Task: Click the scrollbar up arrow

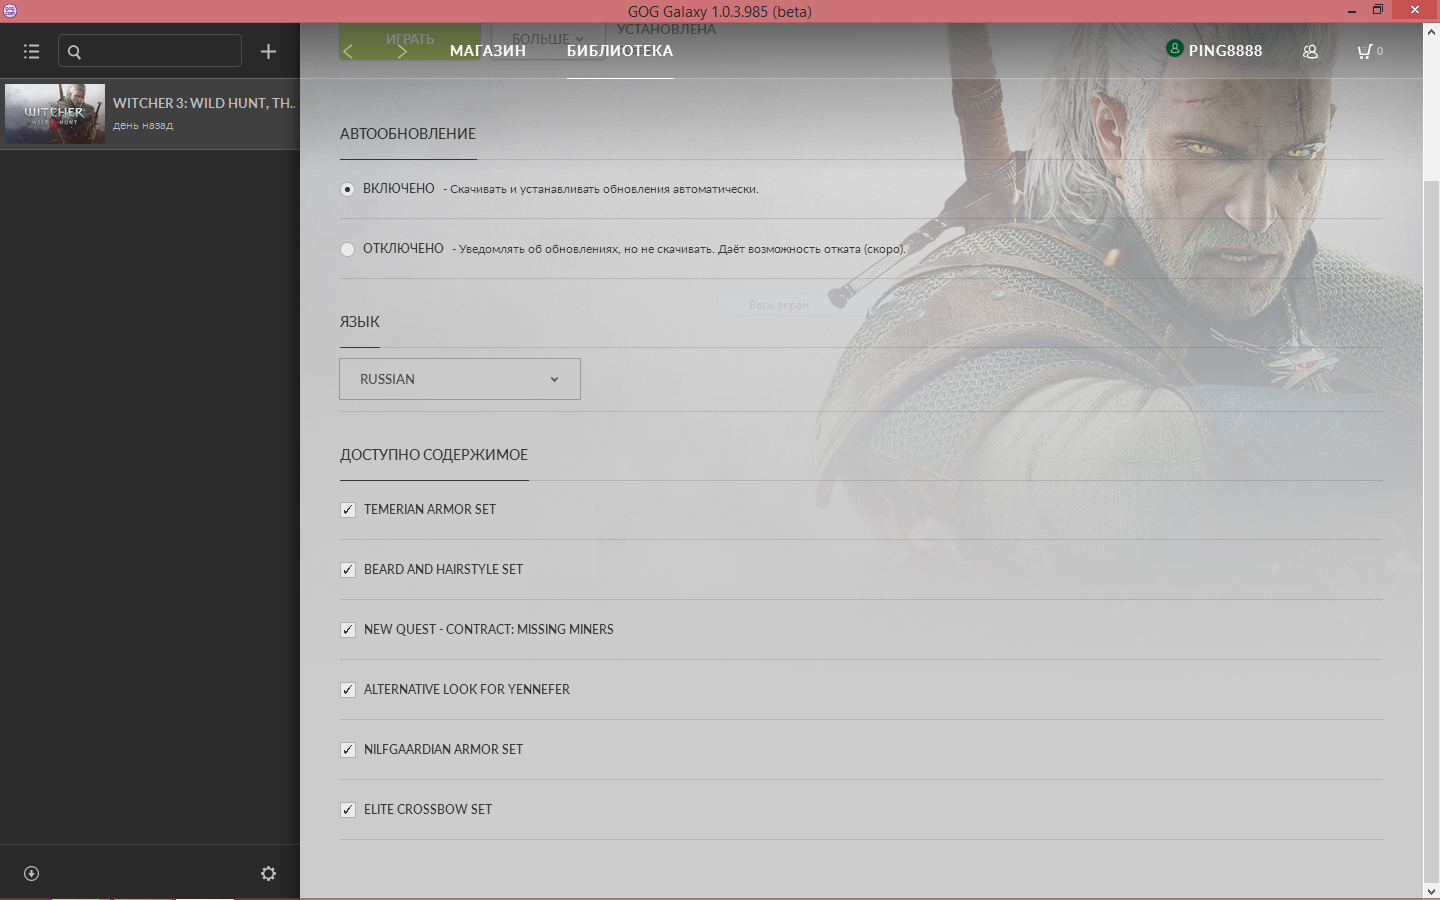Action: click(x=1431, y=31)
